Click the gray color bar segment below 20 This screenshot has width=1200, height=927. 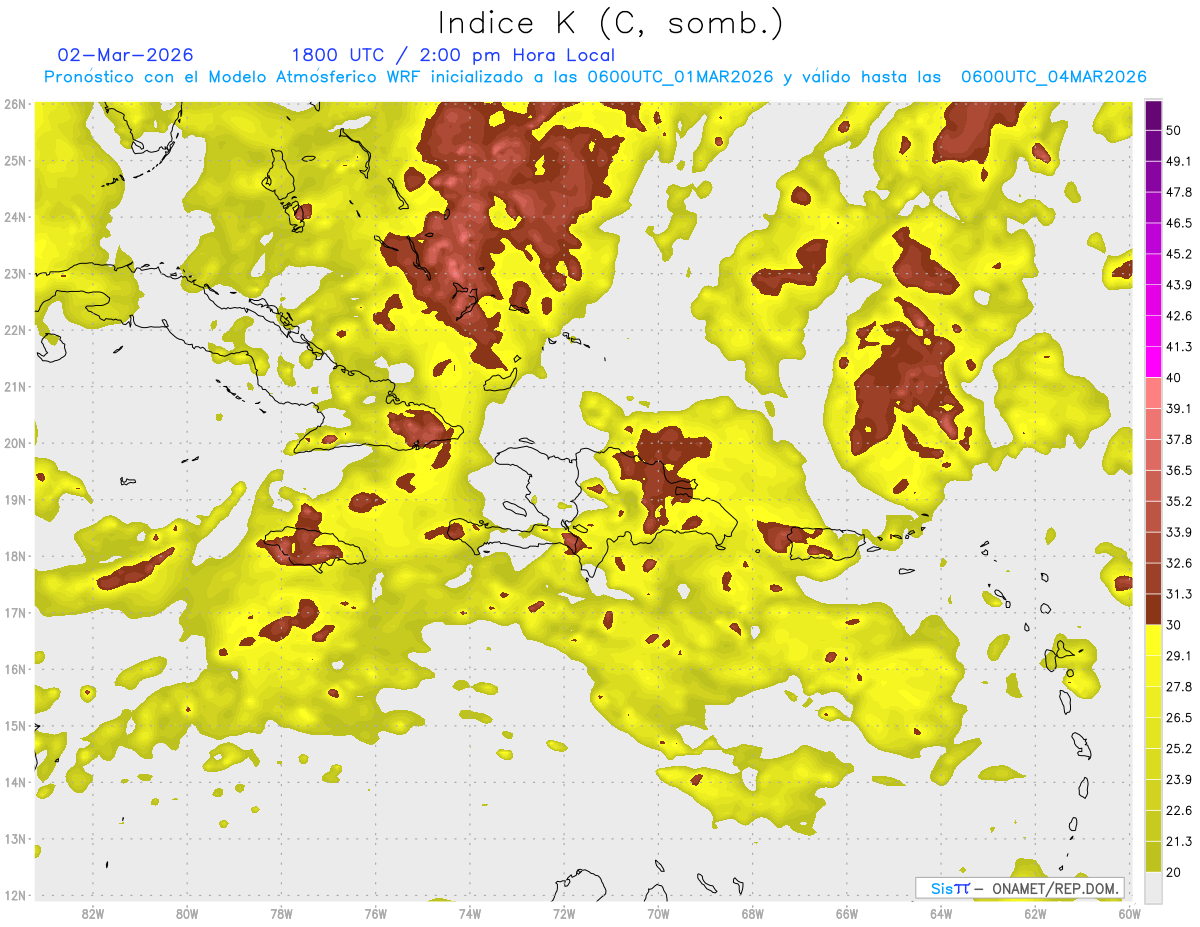[1153, 887]
